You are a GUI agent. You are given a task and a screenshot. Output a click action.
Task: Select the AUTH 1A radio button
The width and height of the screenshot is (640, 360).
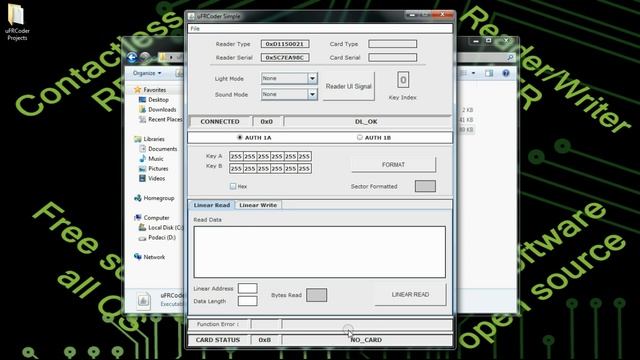(x=240, y=138)
